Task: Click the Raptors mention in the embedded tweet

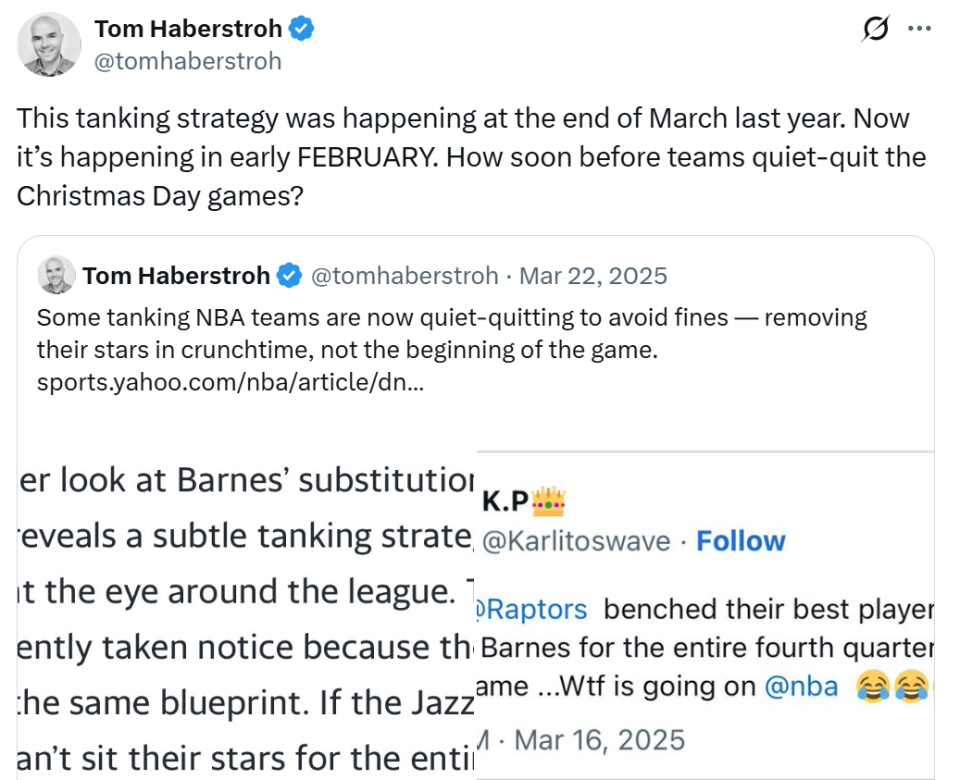Action: pos(536,609)
